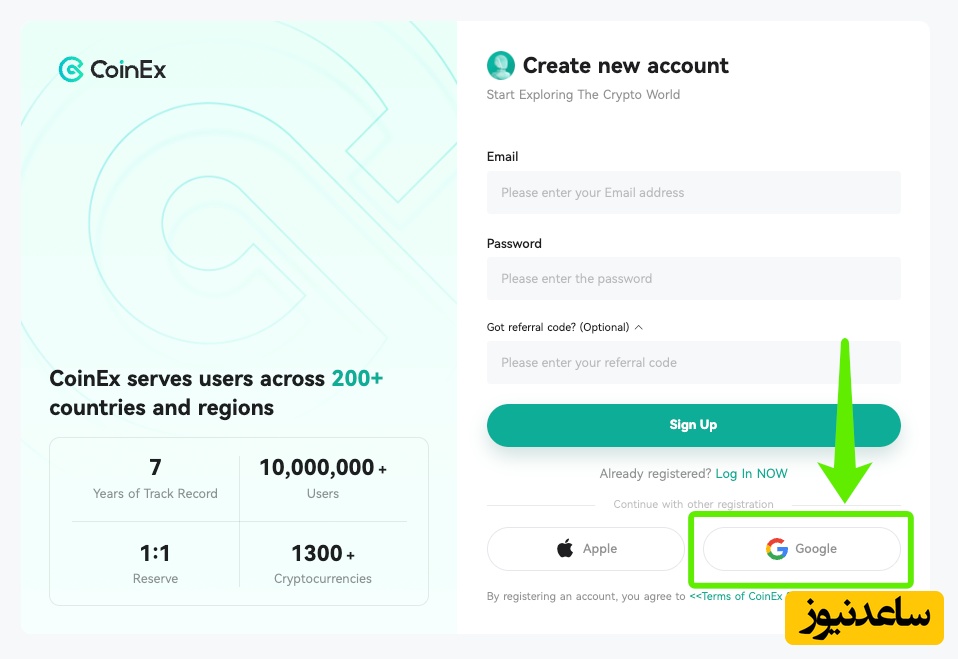Click the Create new account heading
This screenshot has height=659, width=958.
(625, 66)
